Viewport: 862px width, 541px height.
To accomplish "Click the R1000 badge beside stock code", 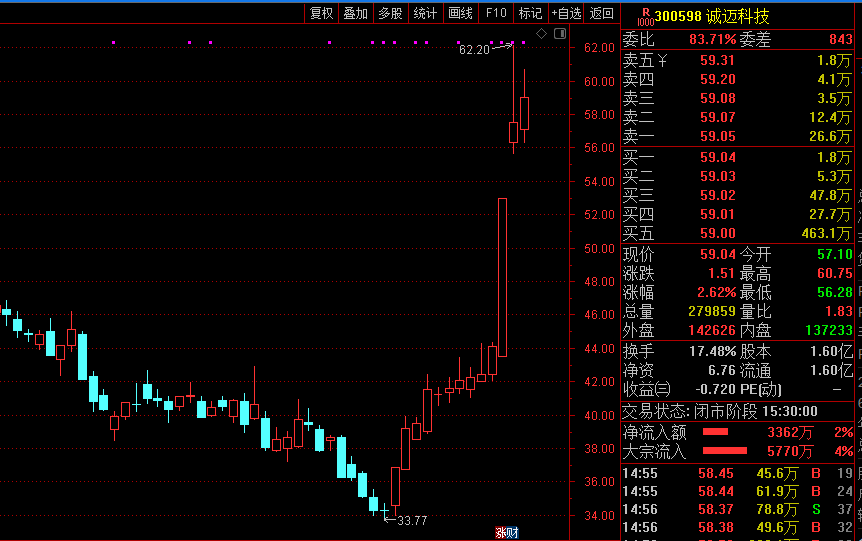I will point(645,17).
